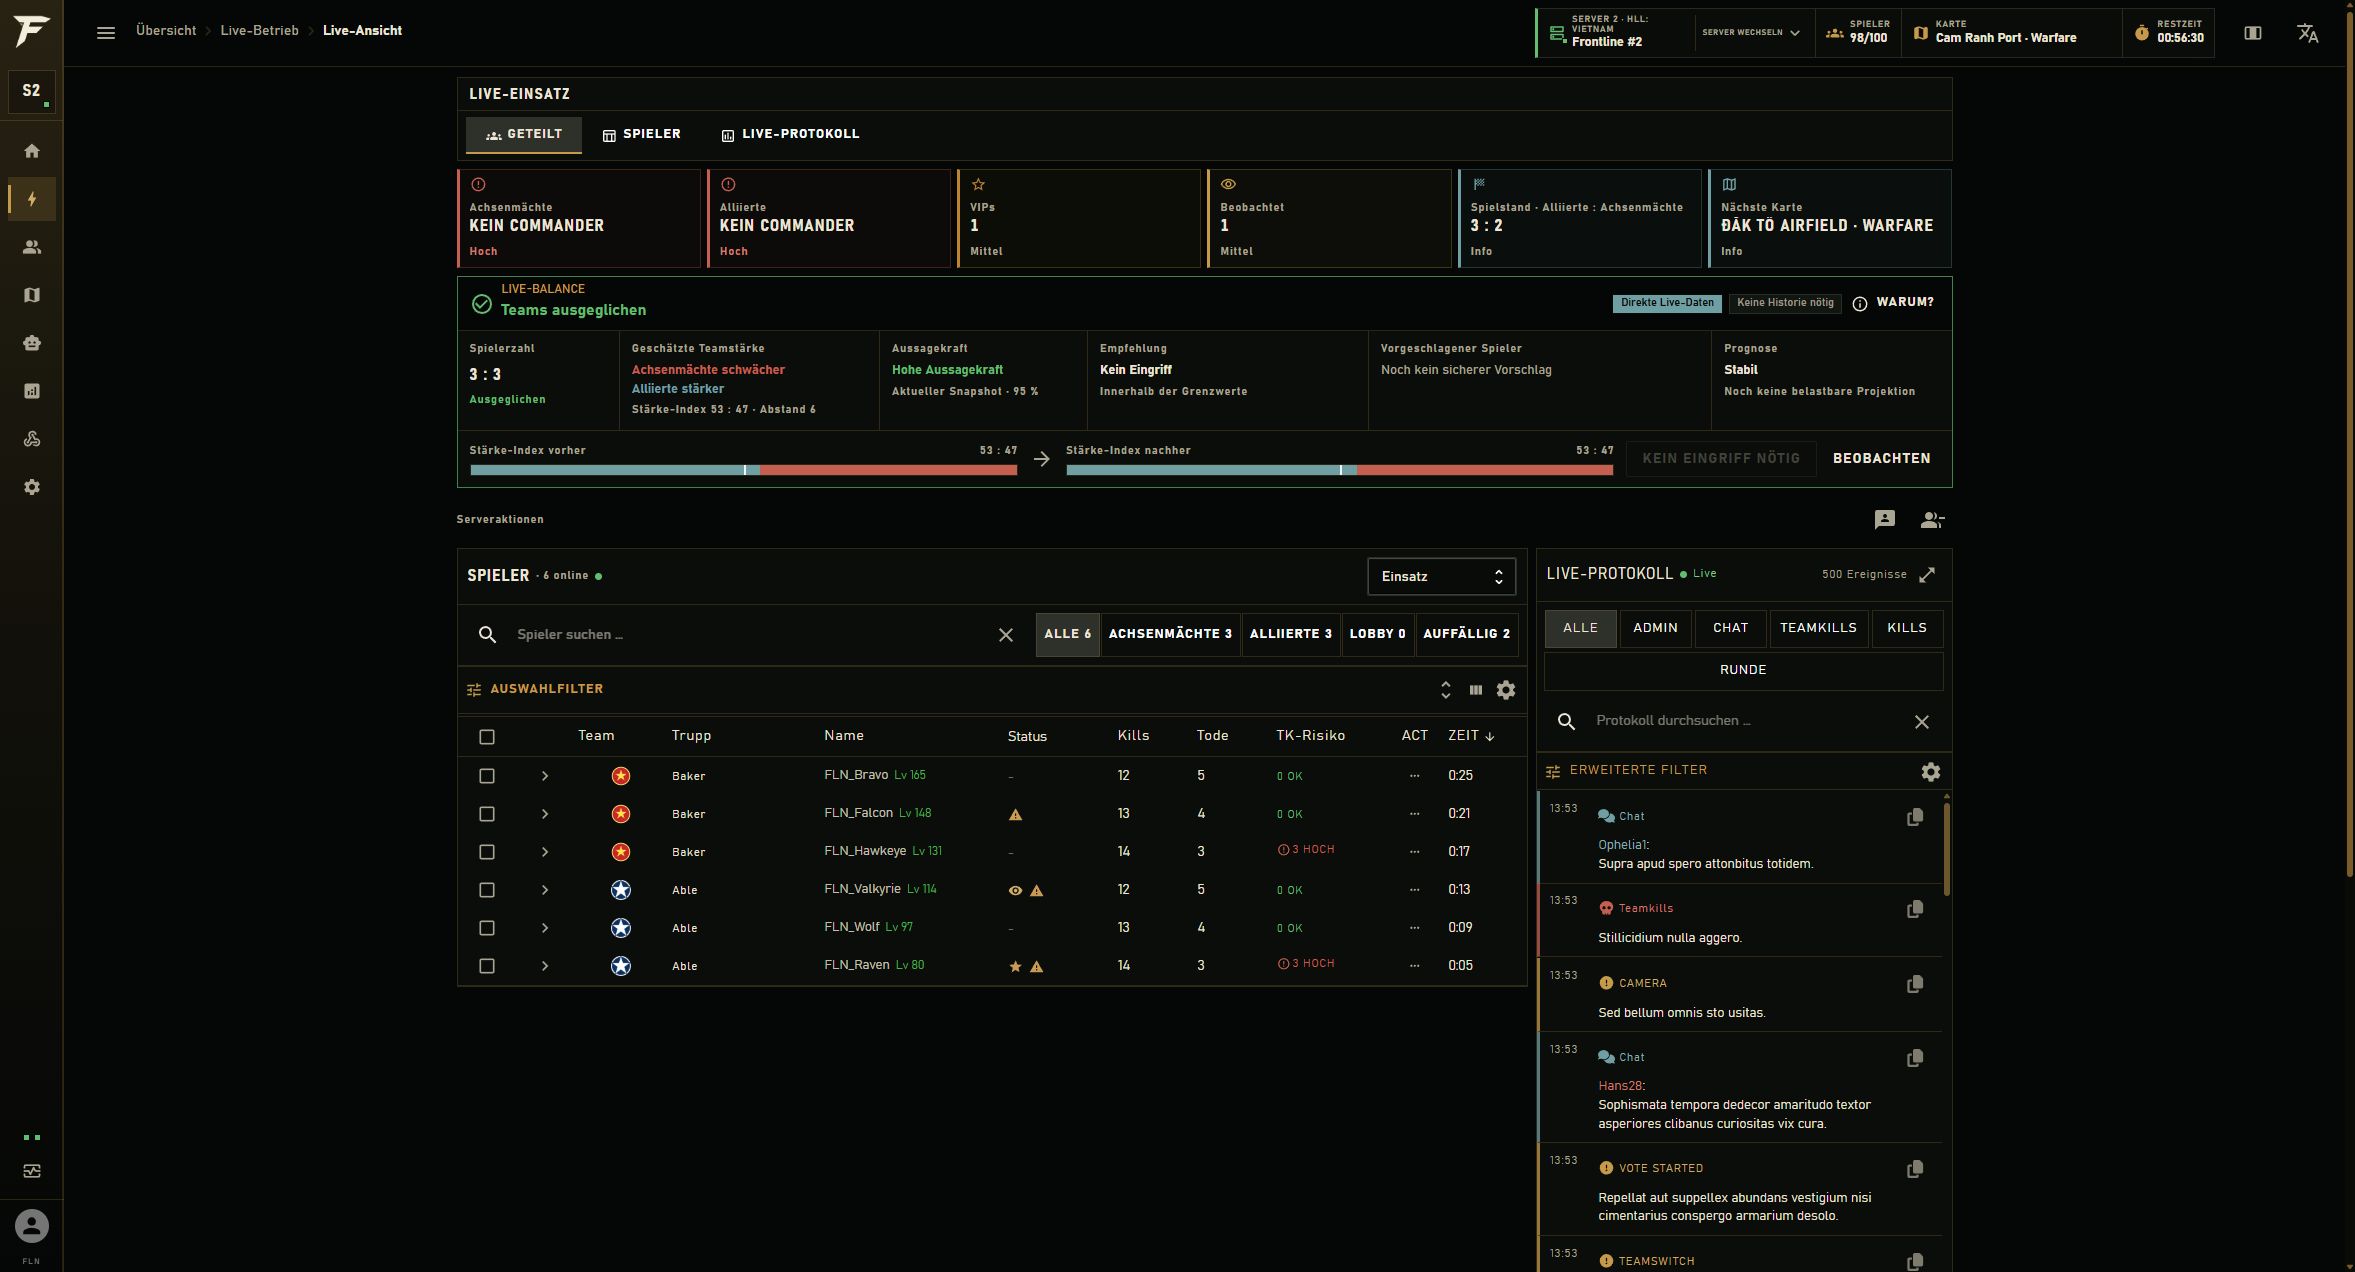Open the language translate icon
The image size is (2355, 1272).
point(2307,33)
